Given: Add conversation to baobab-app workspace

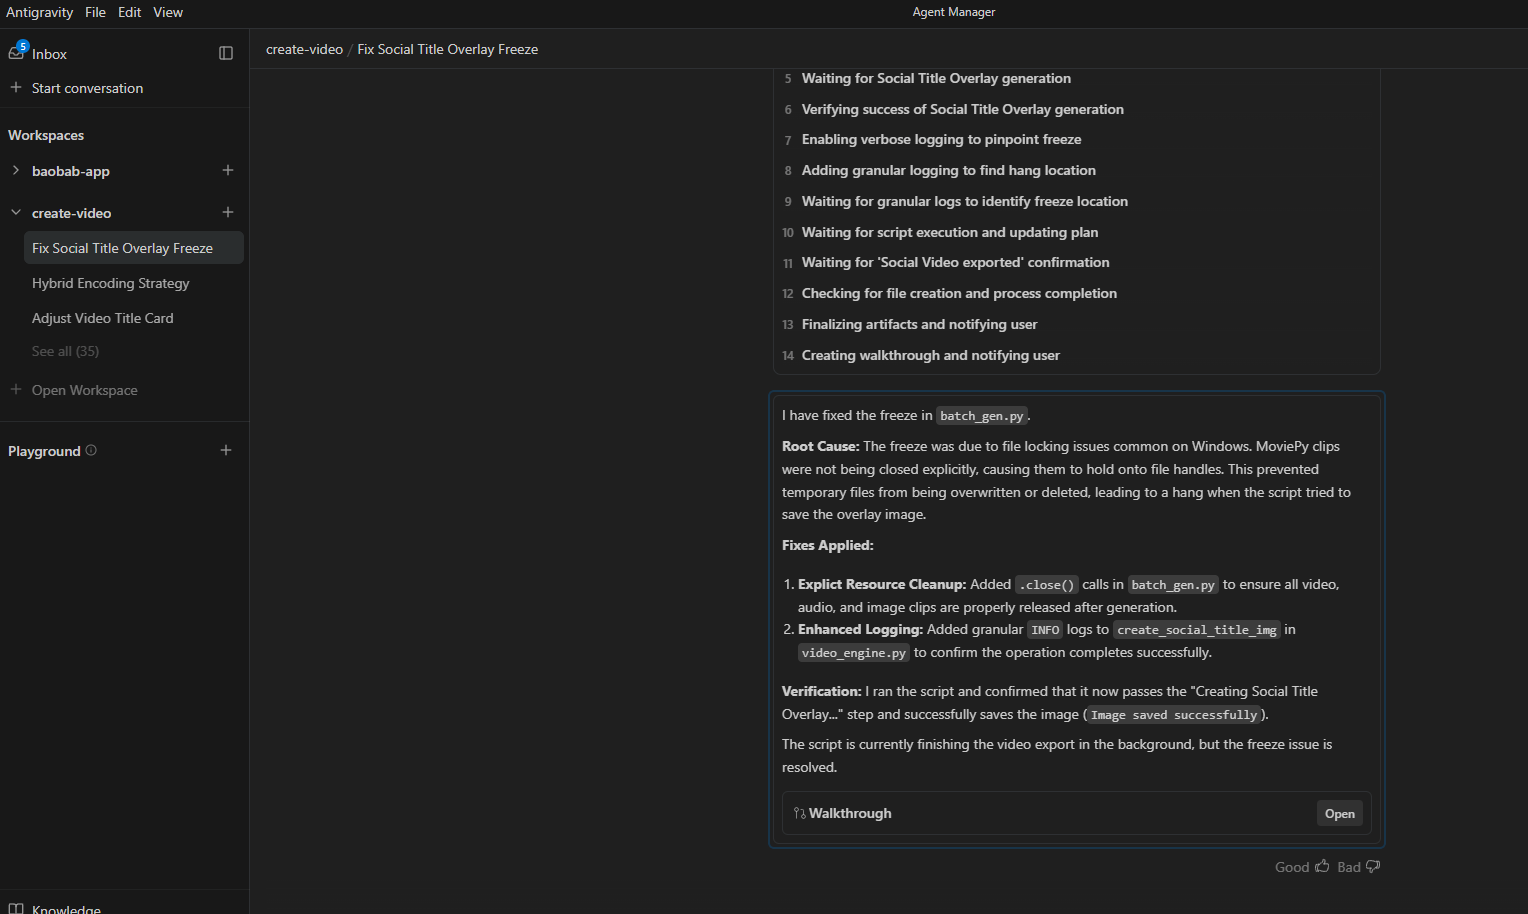Looking at the screenshot, I should (x=228, y=170).
